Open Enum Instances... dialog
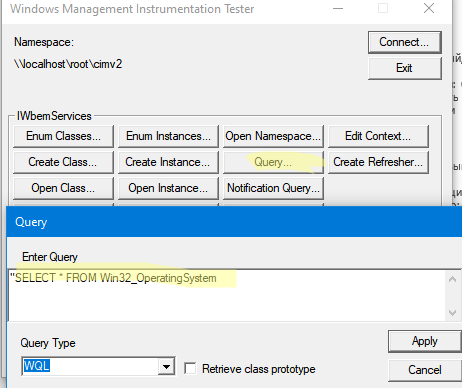This screenshot has width=462, height=388. [168, 136]
